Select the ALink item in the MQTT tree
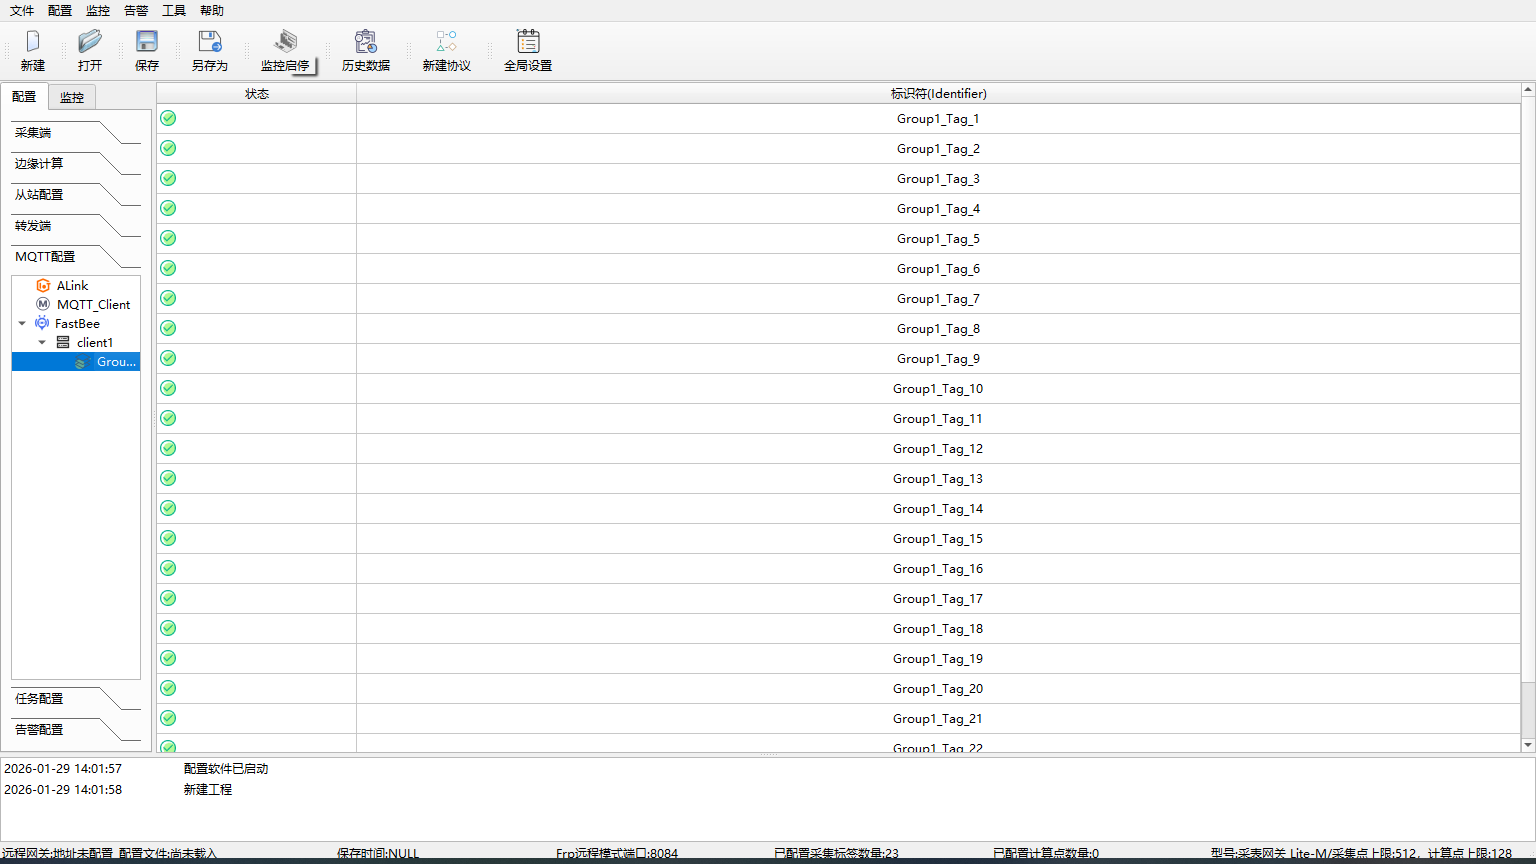This screenshot has height=864, width=1536. point(72,286)
